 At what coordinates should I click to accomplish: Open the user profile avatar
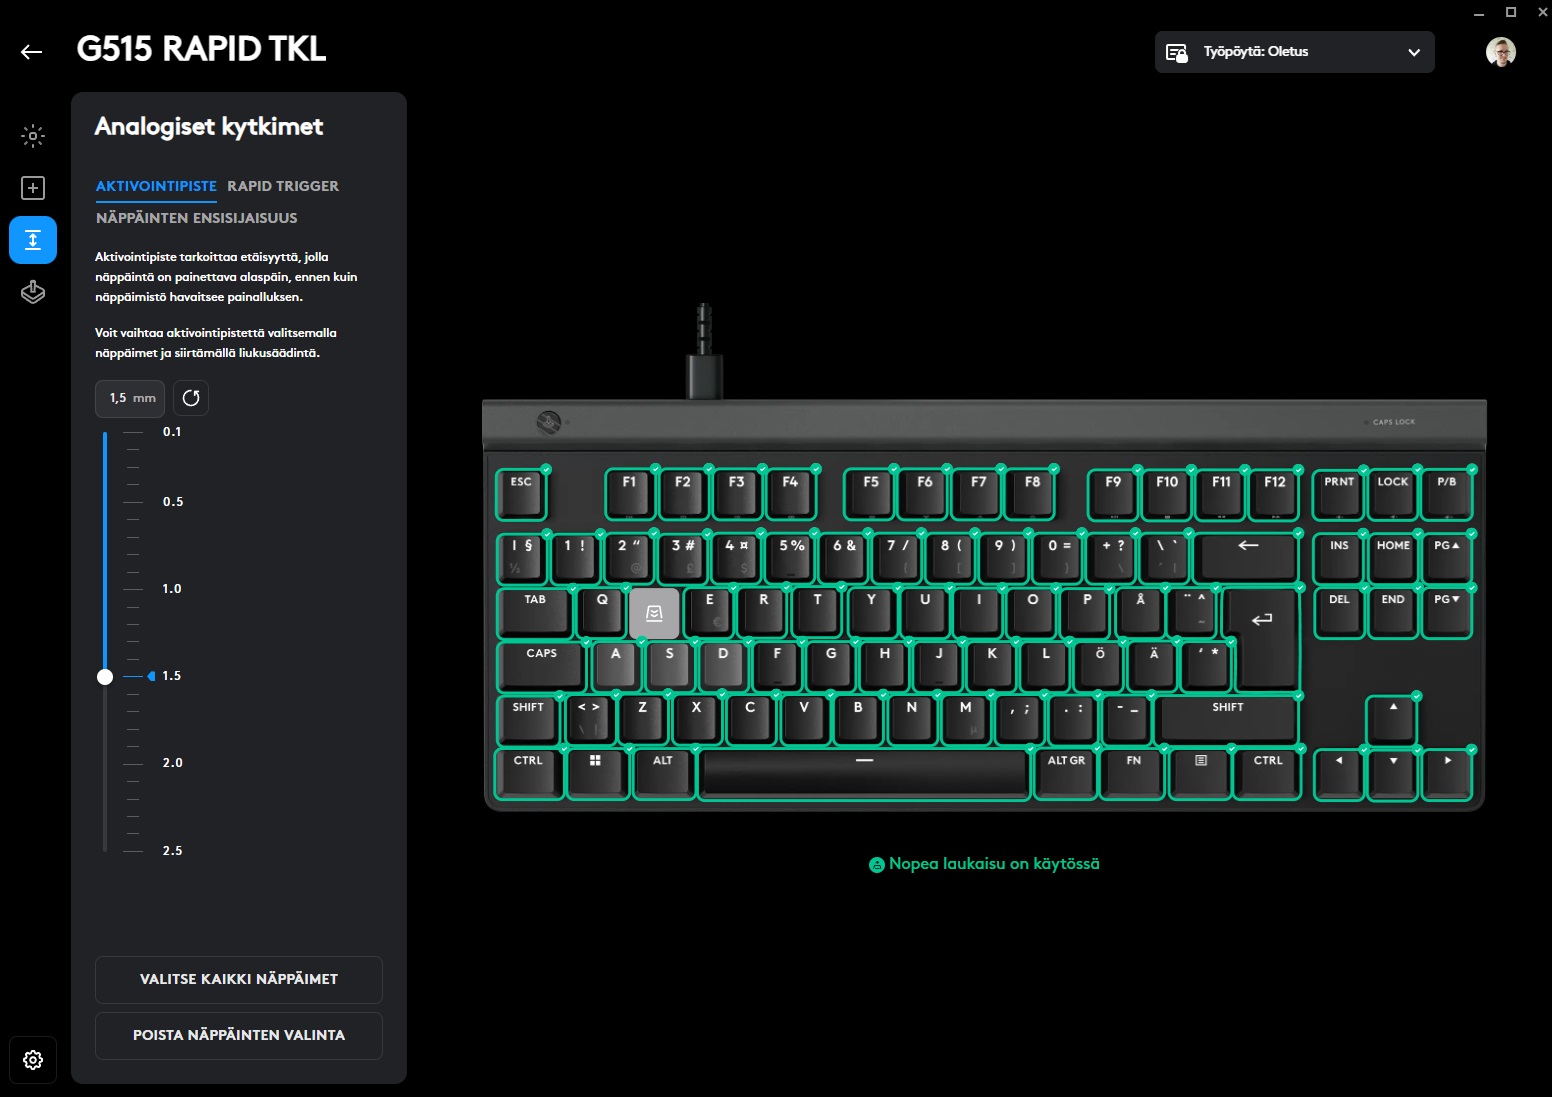(x=1500, y=52)
